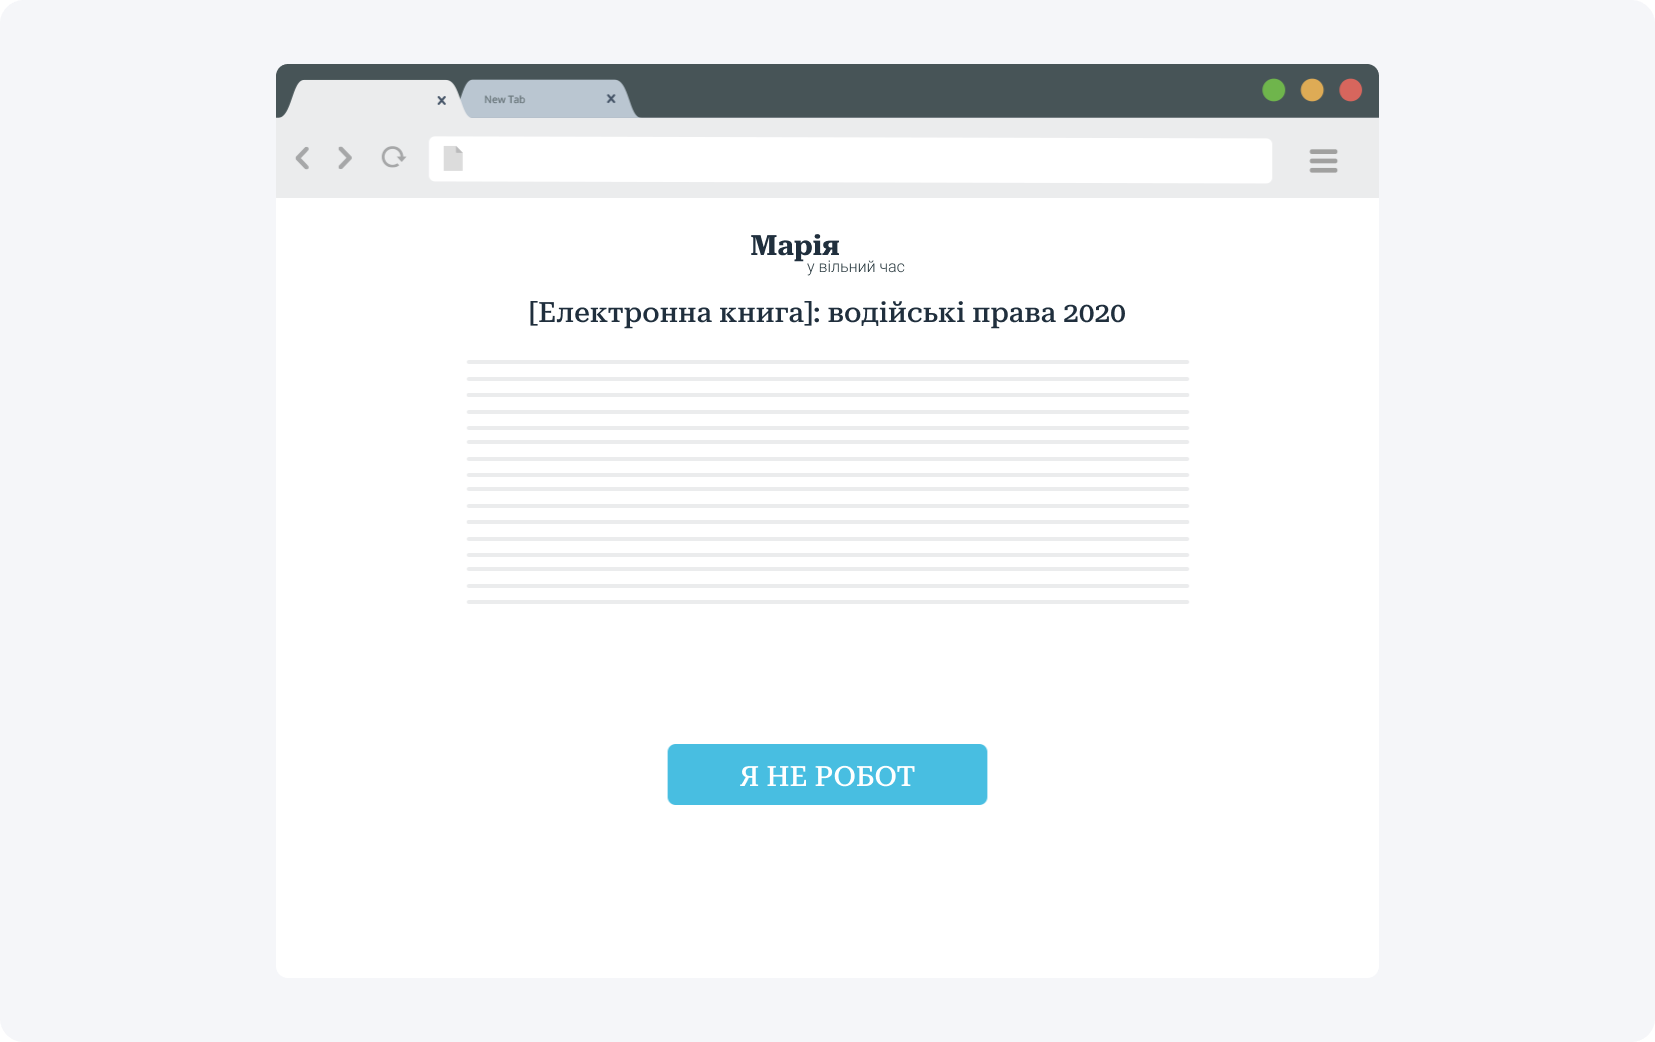1655x1042 pixels.
Task: Focus the empty address bar field
Action: tap(850, 160)
